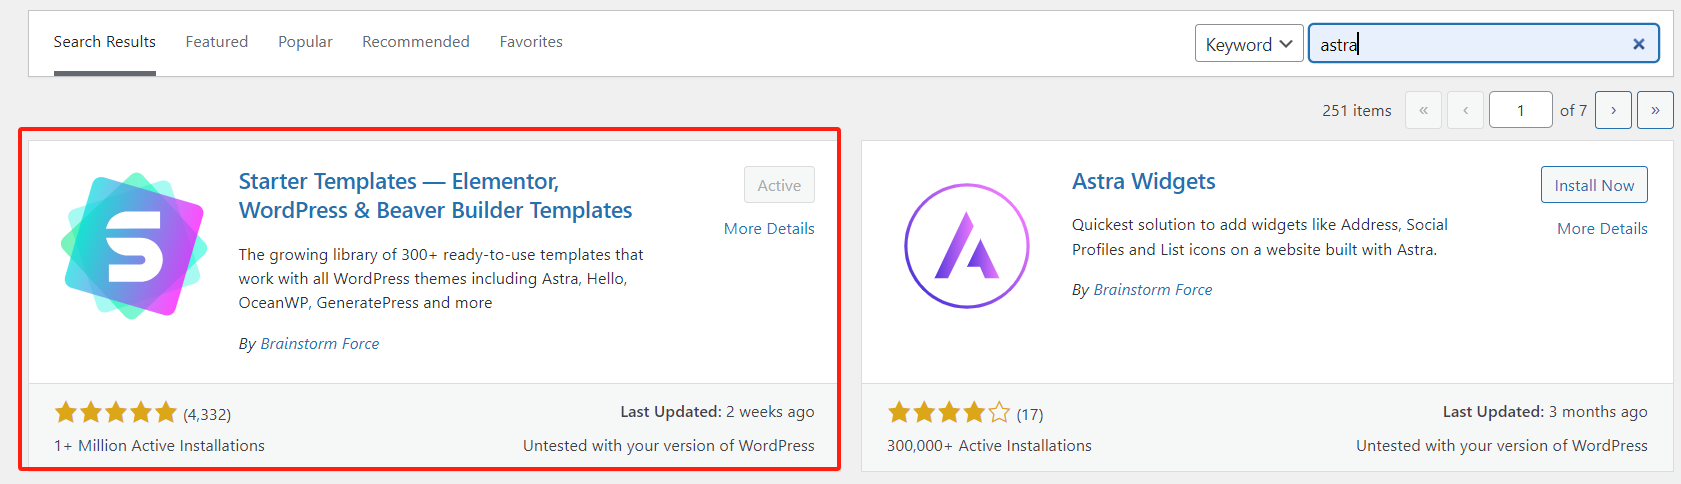Open Brainstorm Force author link under Starter Templates
1681x484 pixels.
320,344
